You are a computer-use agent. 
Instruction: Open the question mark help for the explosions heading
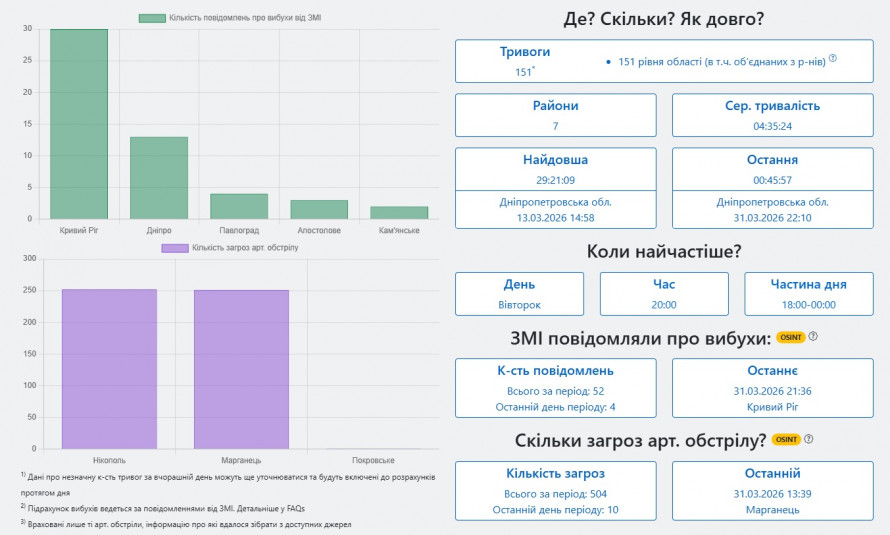point(813,338)
